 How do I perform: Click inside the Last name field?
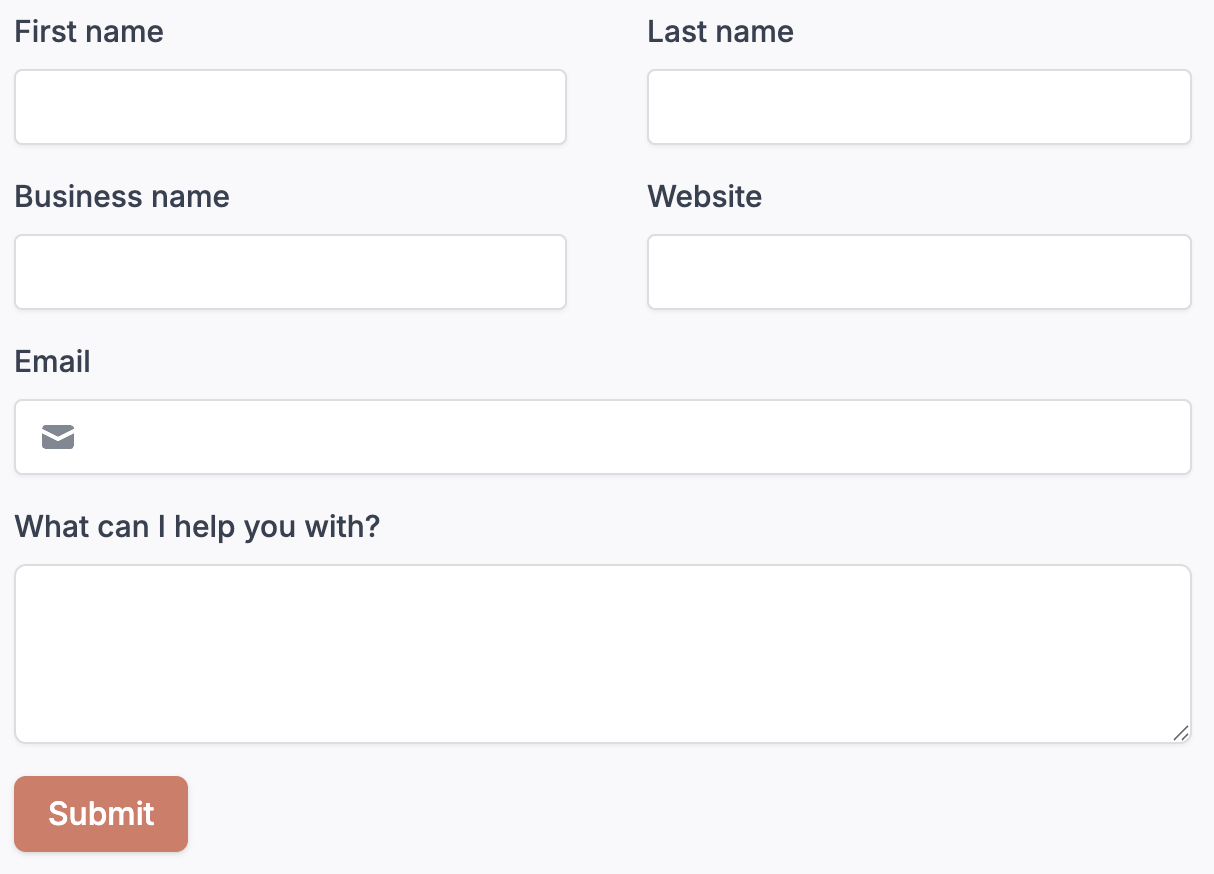[919, 107]
